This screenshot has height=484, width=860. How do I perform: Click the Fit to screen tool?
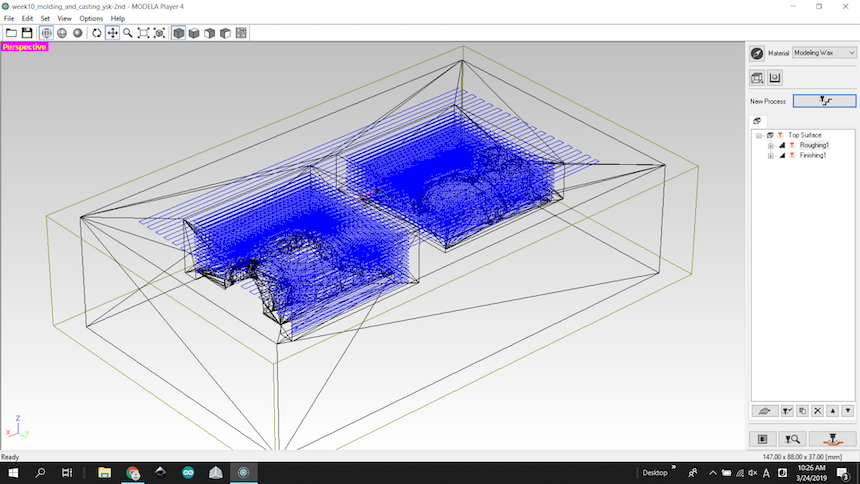tap(143, 33)
